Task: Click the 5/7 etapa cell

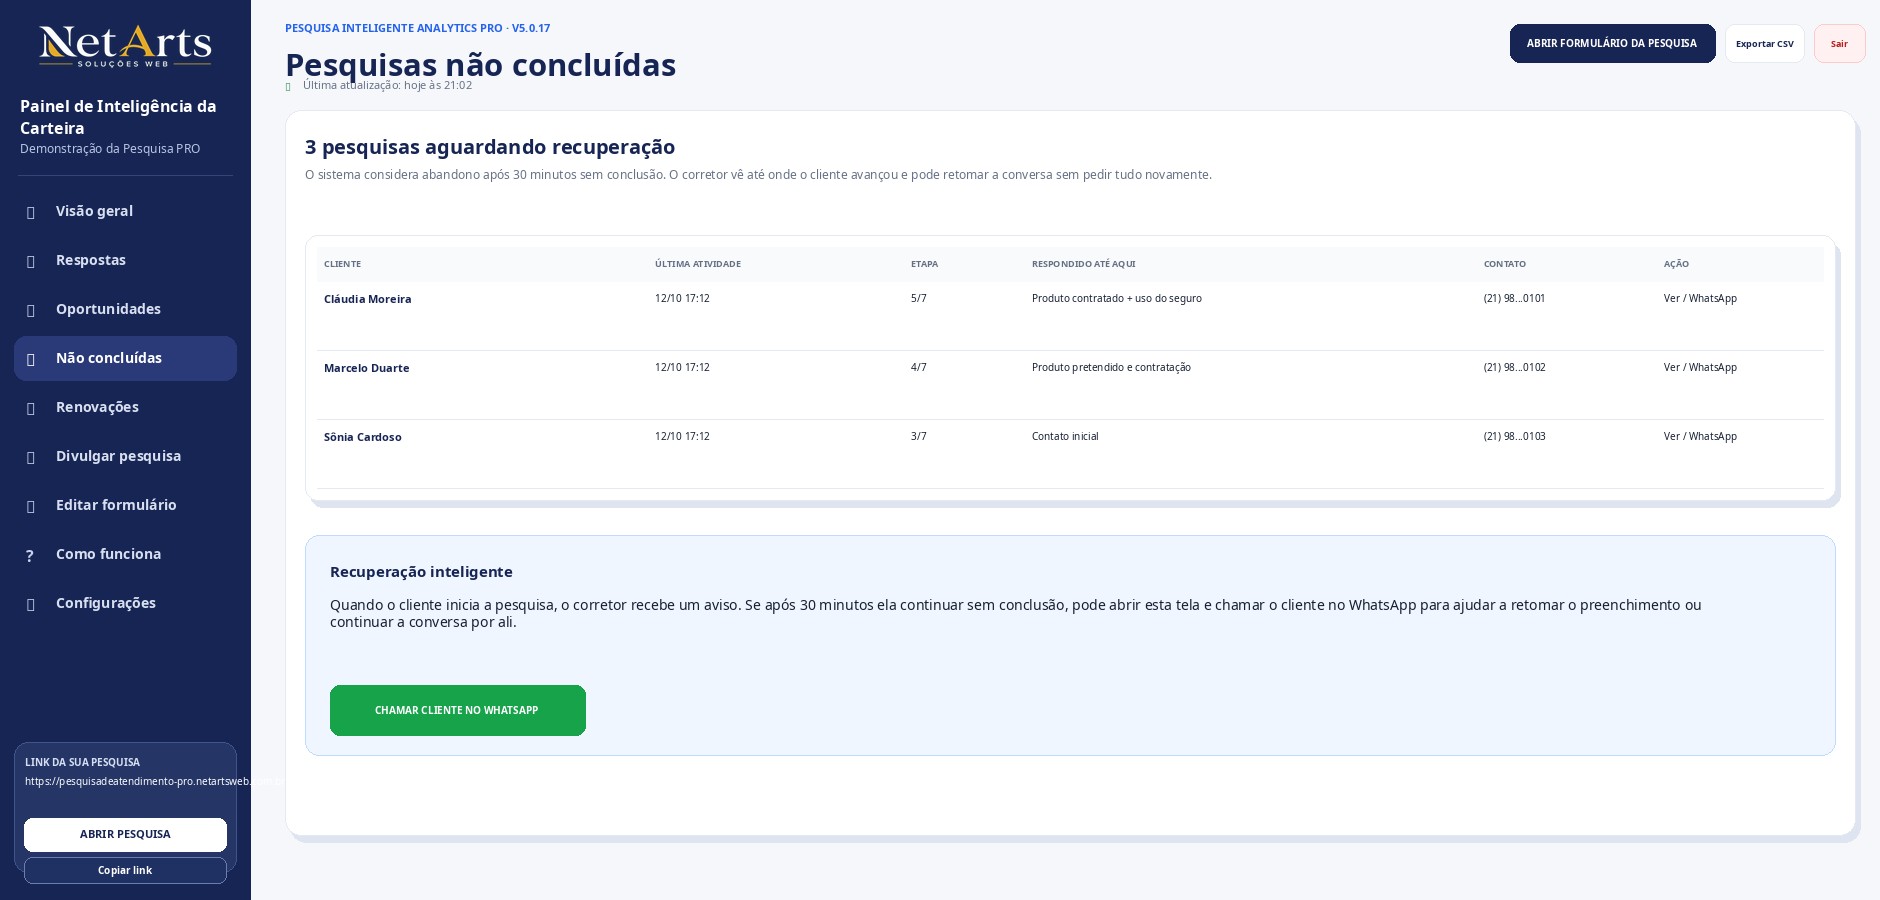Action: [x=918, y=298]
